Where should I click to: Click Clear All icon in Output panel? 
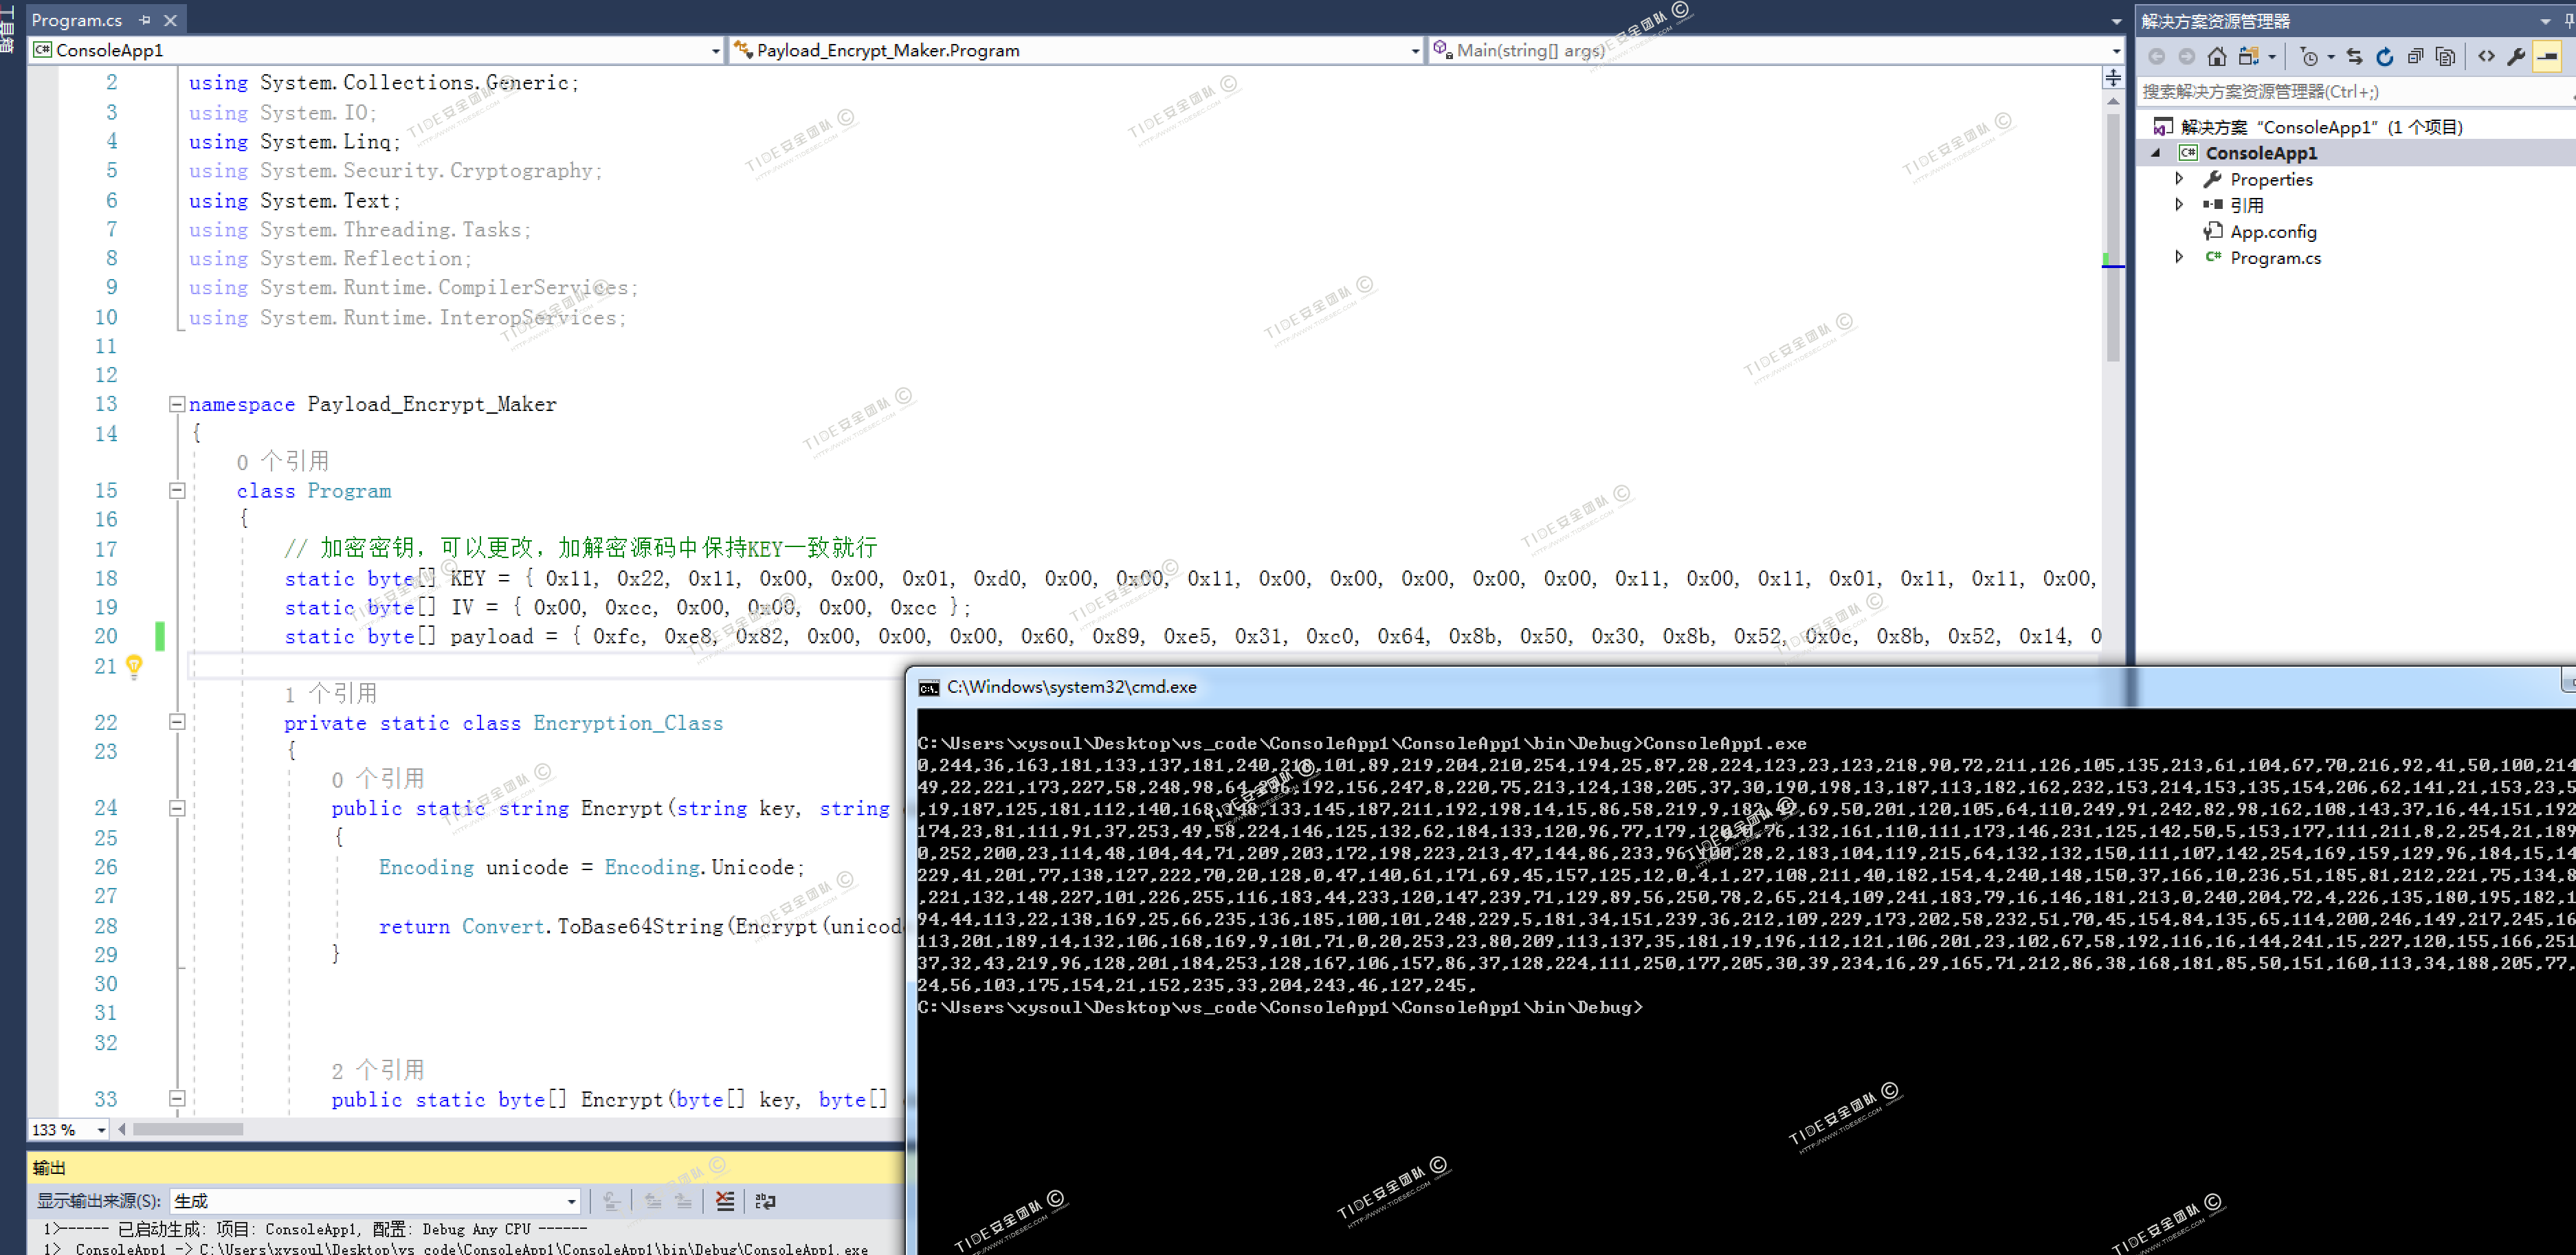pos(725,1201)
